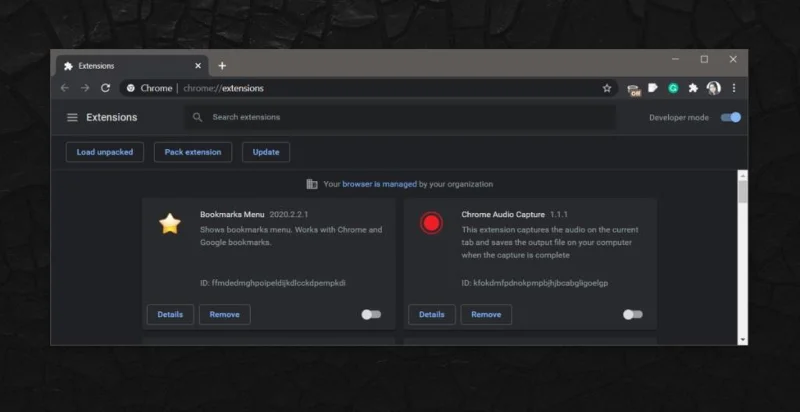
Task: Open the Grammarly extension icon
Action: pos(673,88)
